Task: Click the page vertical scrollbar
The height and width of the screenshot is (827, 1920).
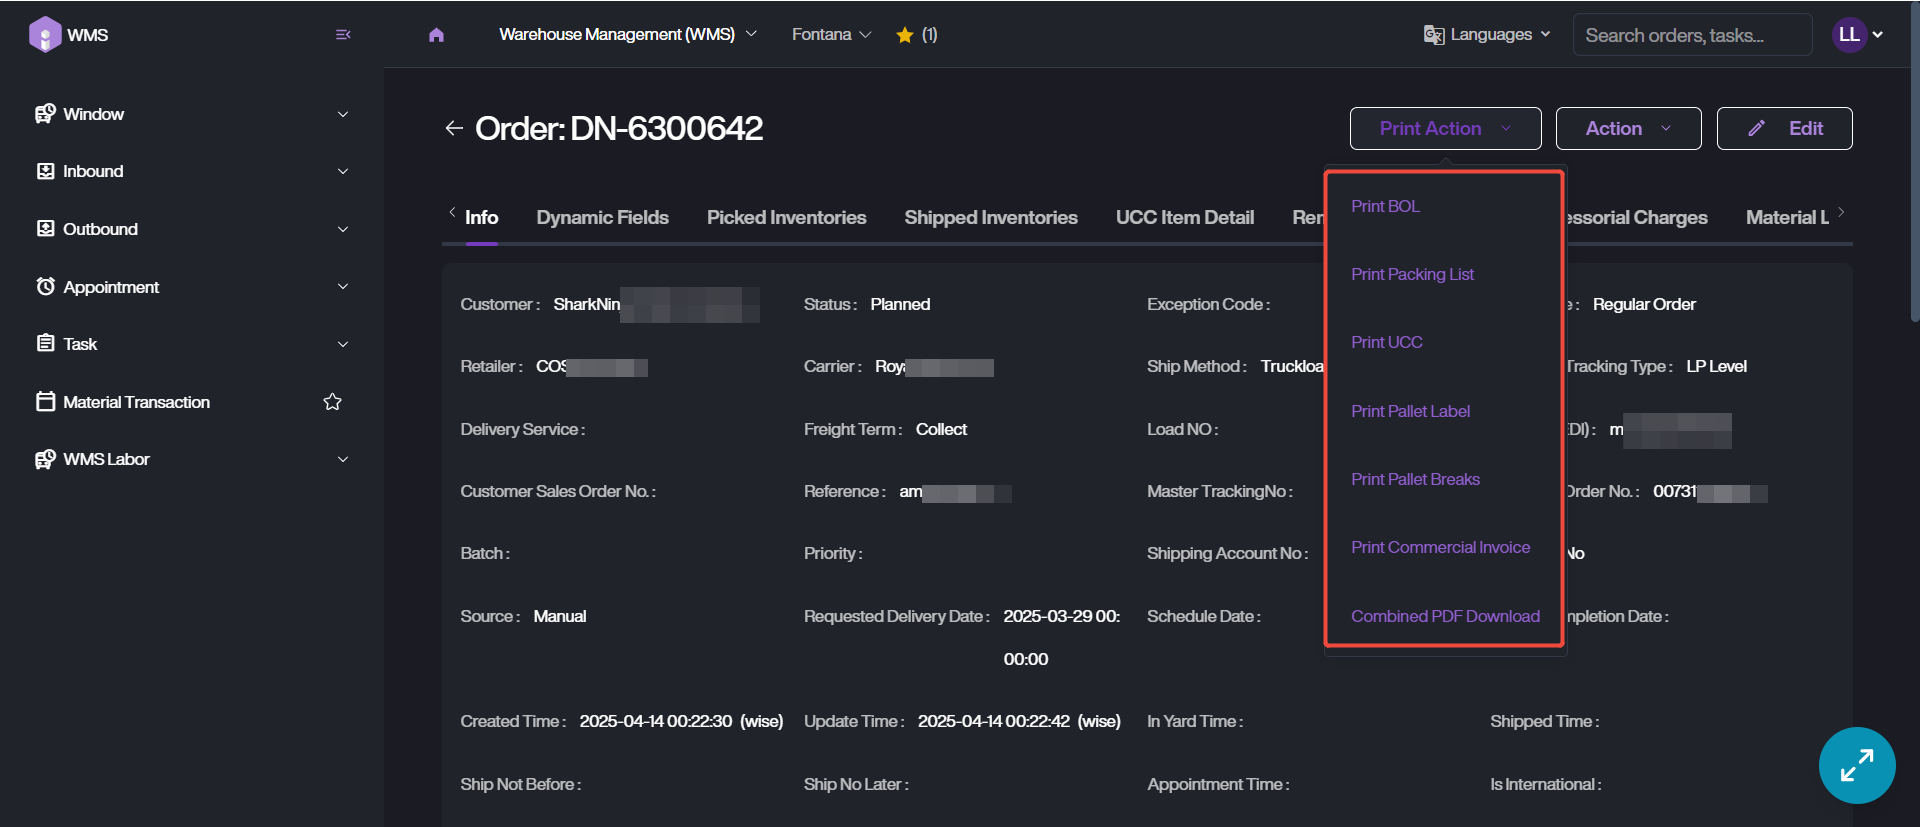Action: [1914, 160]
